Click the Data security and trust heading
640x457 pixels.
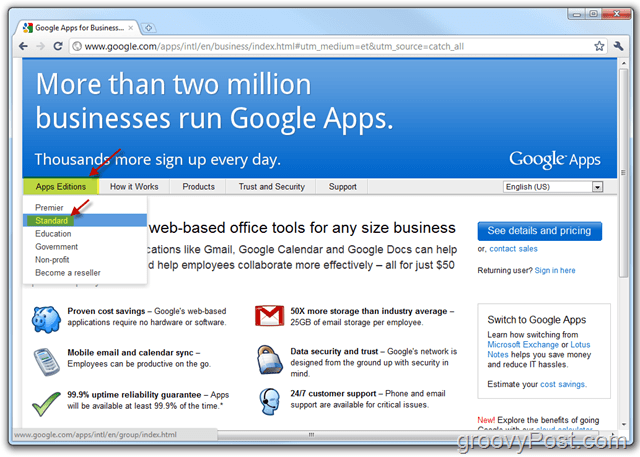334,351
